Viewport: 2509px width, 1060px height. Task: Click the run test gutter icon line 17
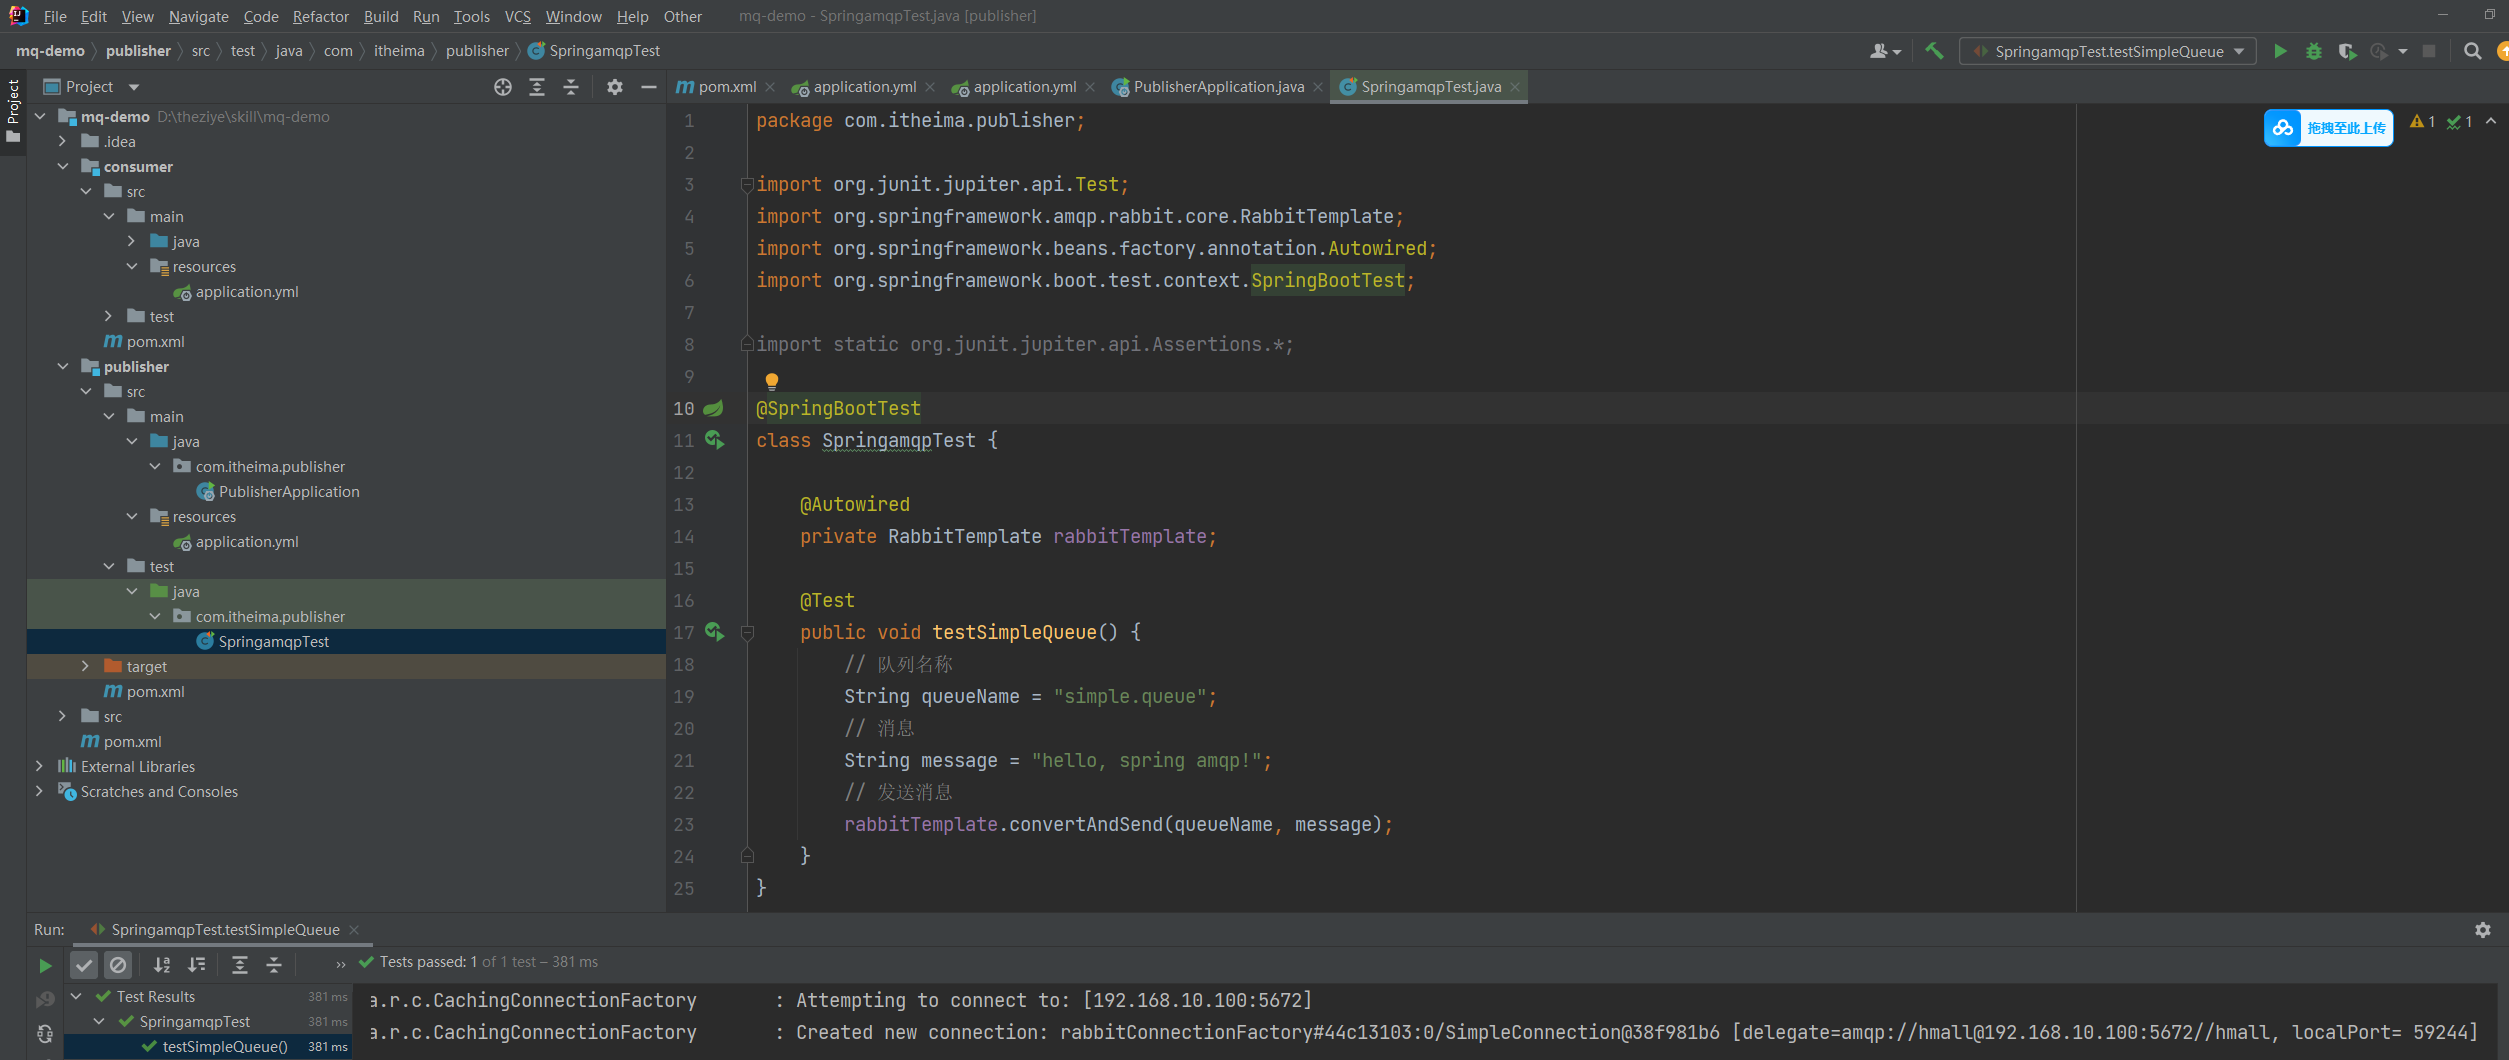[714, 632]
